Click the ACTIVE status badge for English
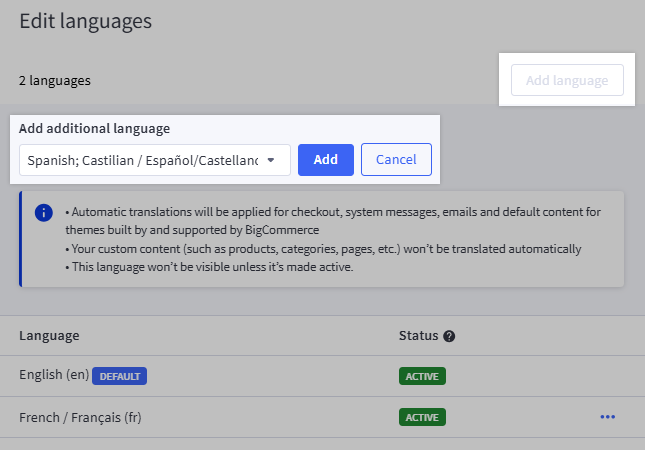 422,376
